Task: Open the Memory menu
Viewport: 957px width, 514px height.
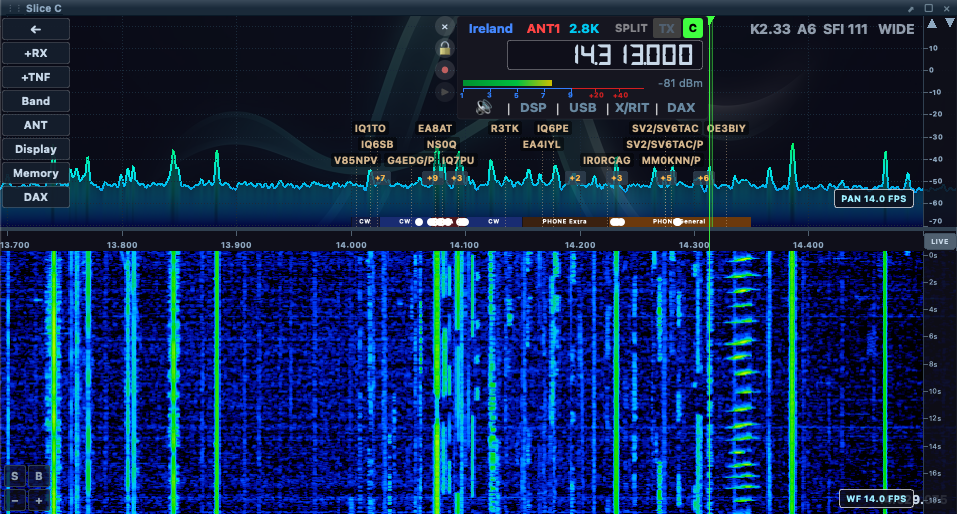Action: pos(35,173)
